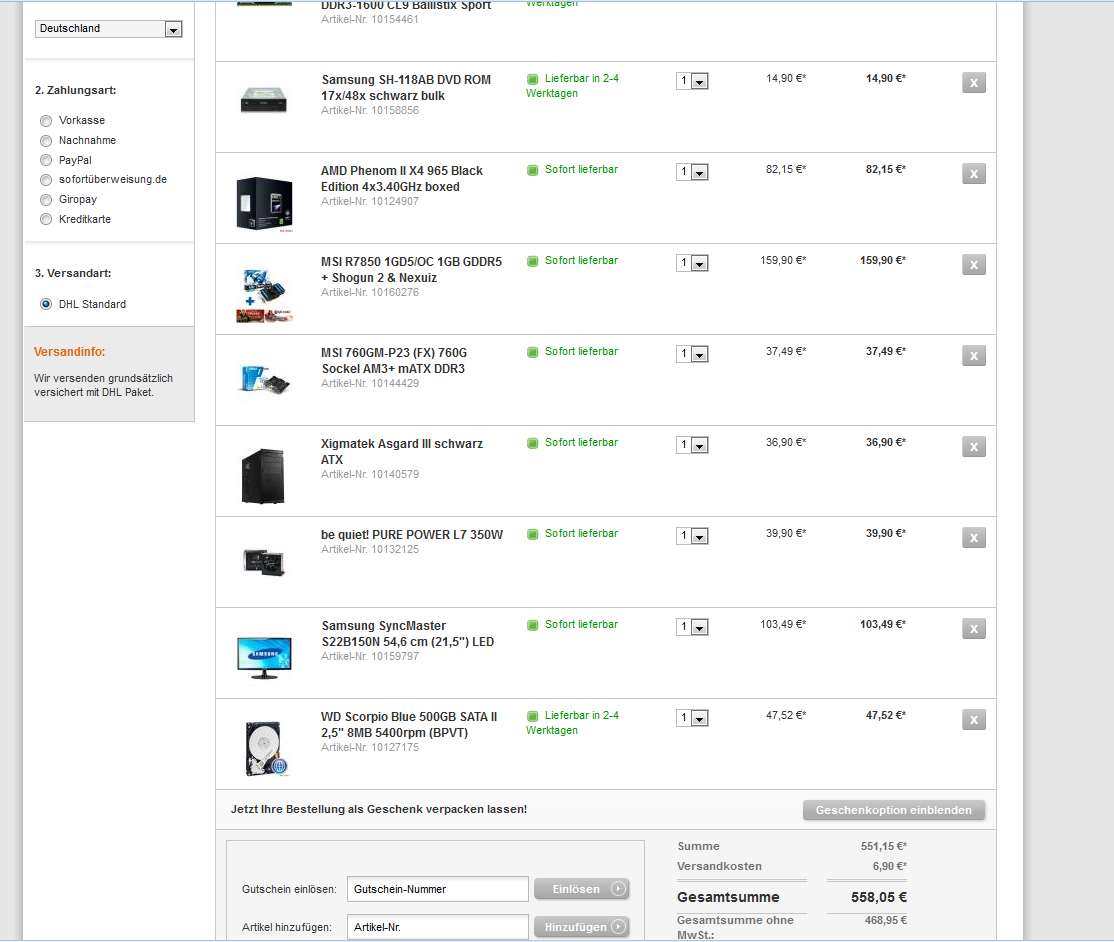Viewport: 1114px width, 942px height.
Task: Select DHL Standard shipping option
Action: tap(46, 304)
